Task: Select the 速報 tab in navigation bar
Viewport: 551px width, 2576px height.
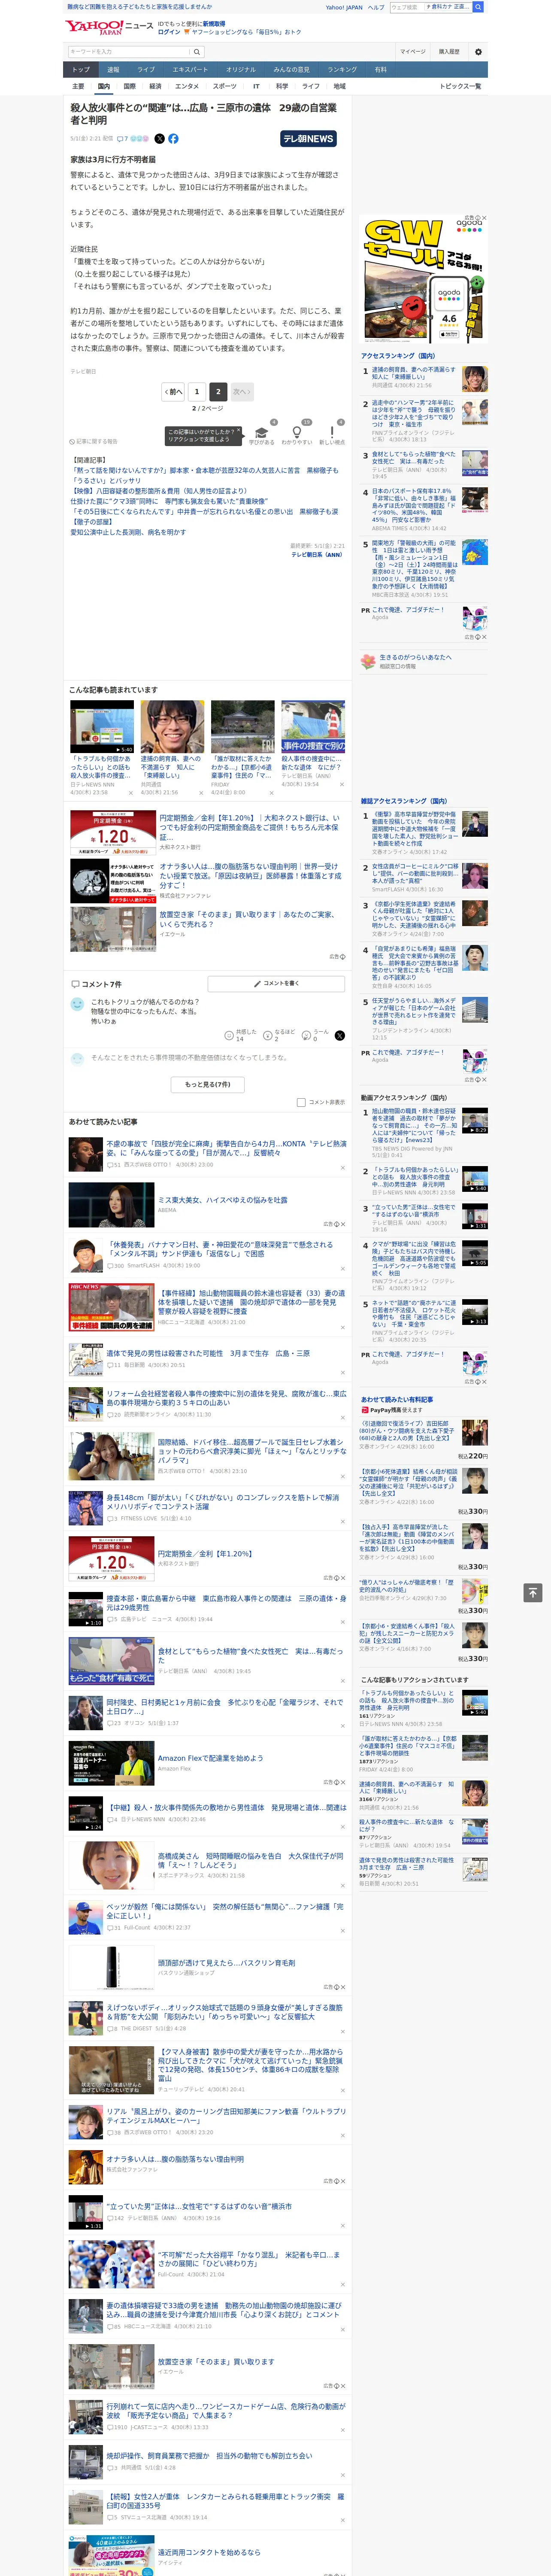Action: pos(113,70)
